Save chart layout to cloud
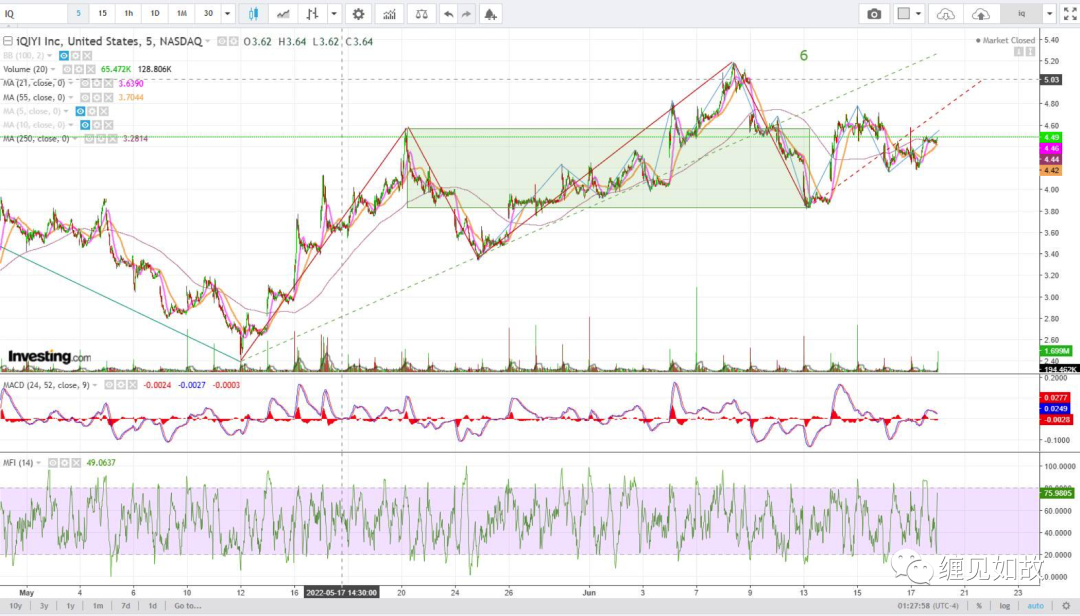The height and width of the screenshot is (616, 1080). coord(980,14)
